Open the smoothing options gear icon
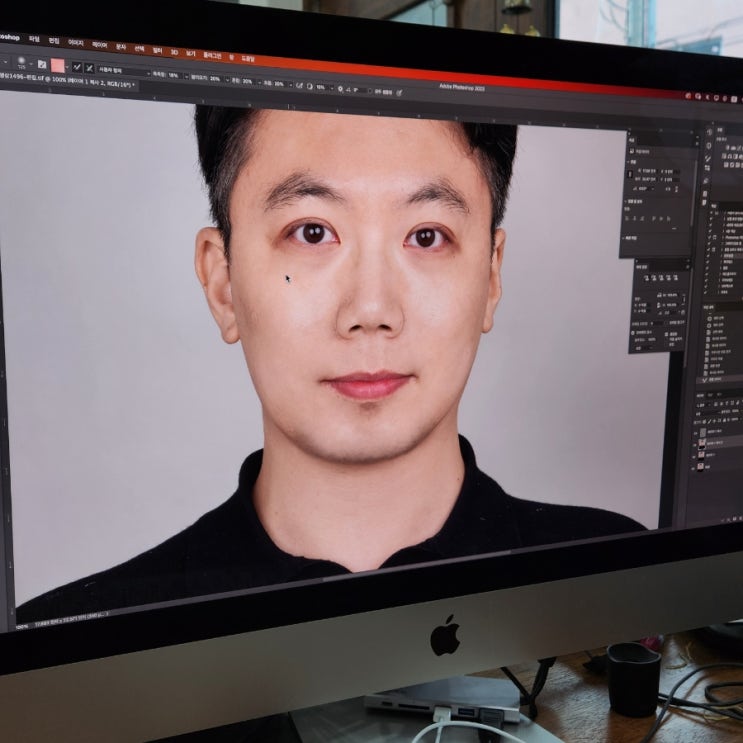The image size is (743, 743). point(340,89)
